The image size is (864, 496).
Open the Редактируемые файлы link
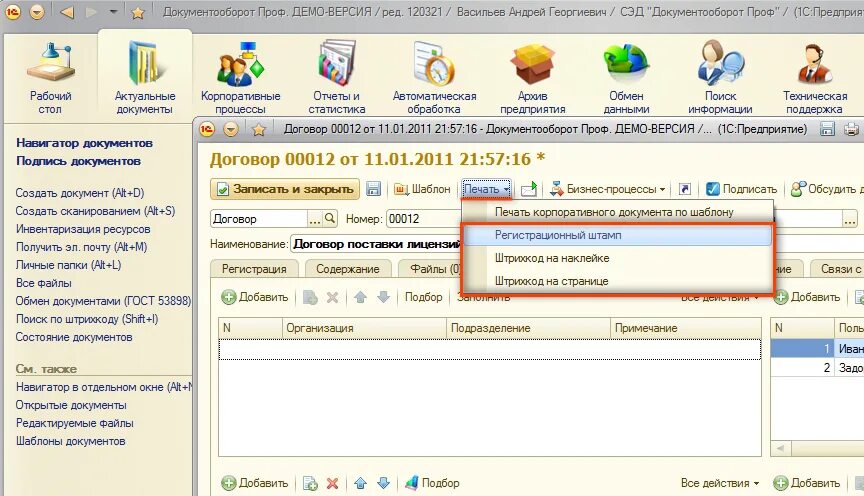click(x=74, y=423)
